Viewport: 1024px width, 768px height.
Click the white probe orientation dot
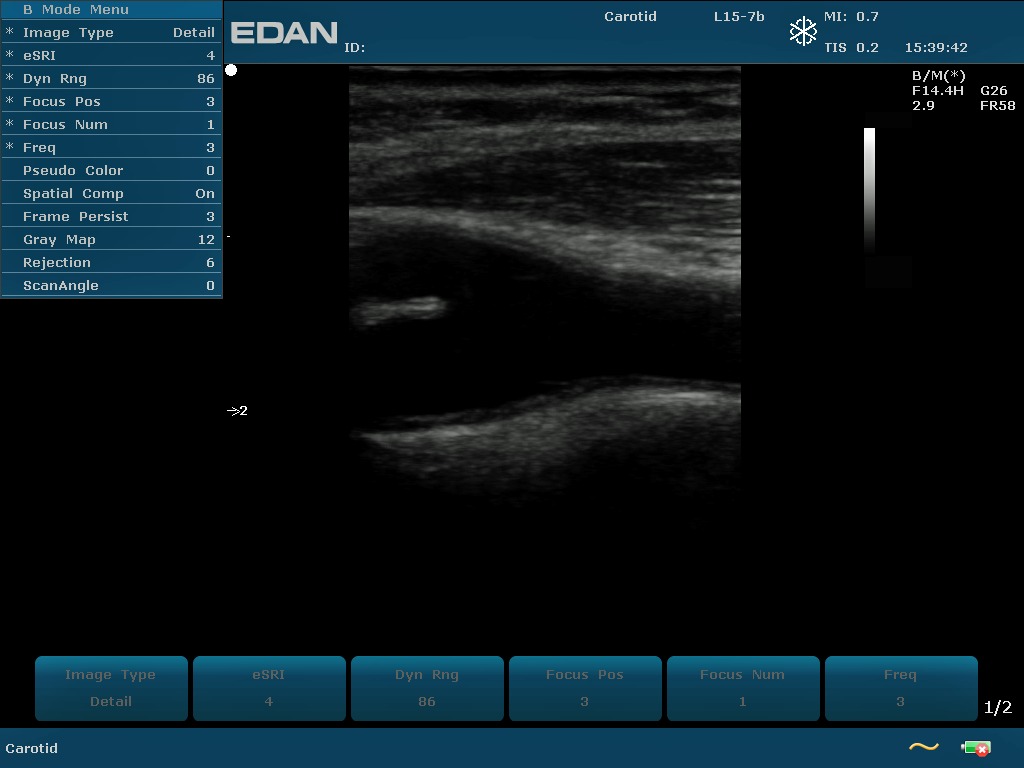click(231, 70)
